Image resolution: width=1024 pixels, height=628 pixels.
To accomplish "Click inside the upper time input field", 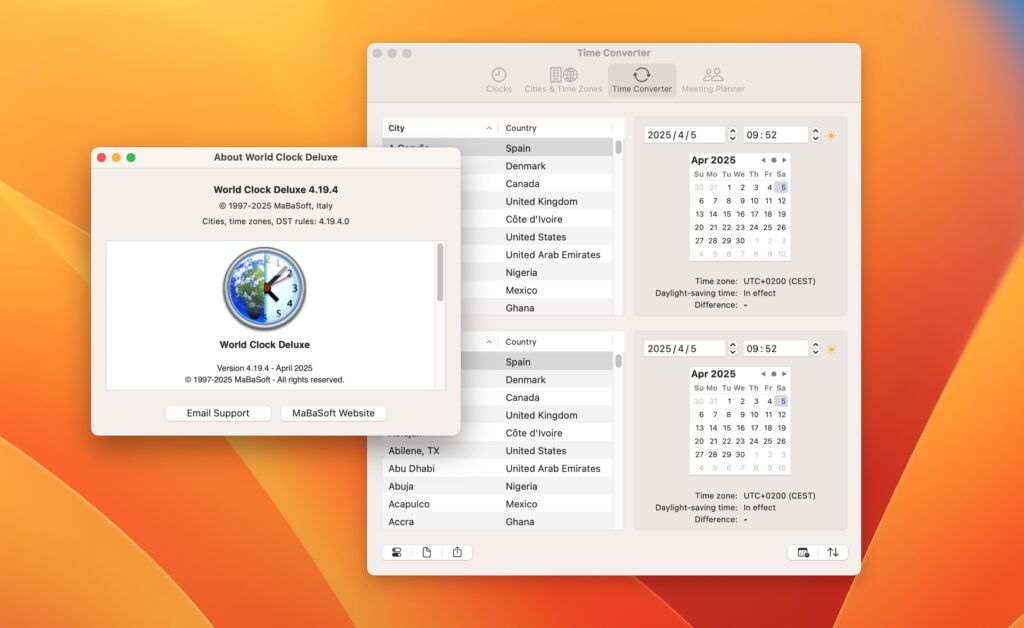I will coord(775,134).
